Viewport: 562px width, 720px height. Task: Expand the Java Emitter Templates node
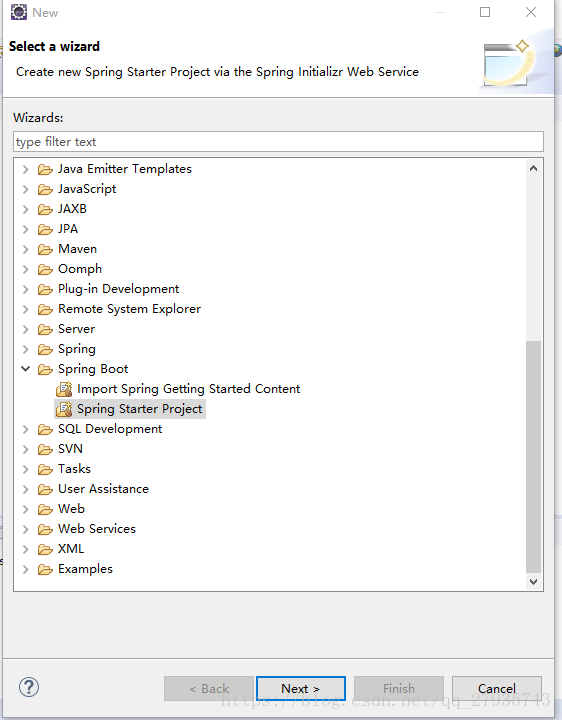pyautogui.click(x=26, y=169)
